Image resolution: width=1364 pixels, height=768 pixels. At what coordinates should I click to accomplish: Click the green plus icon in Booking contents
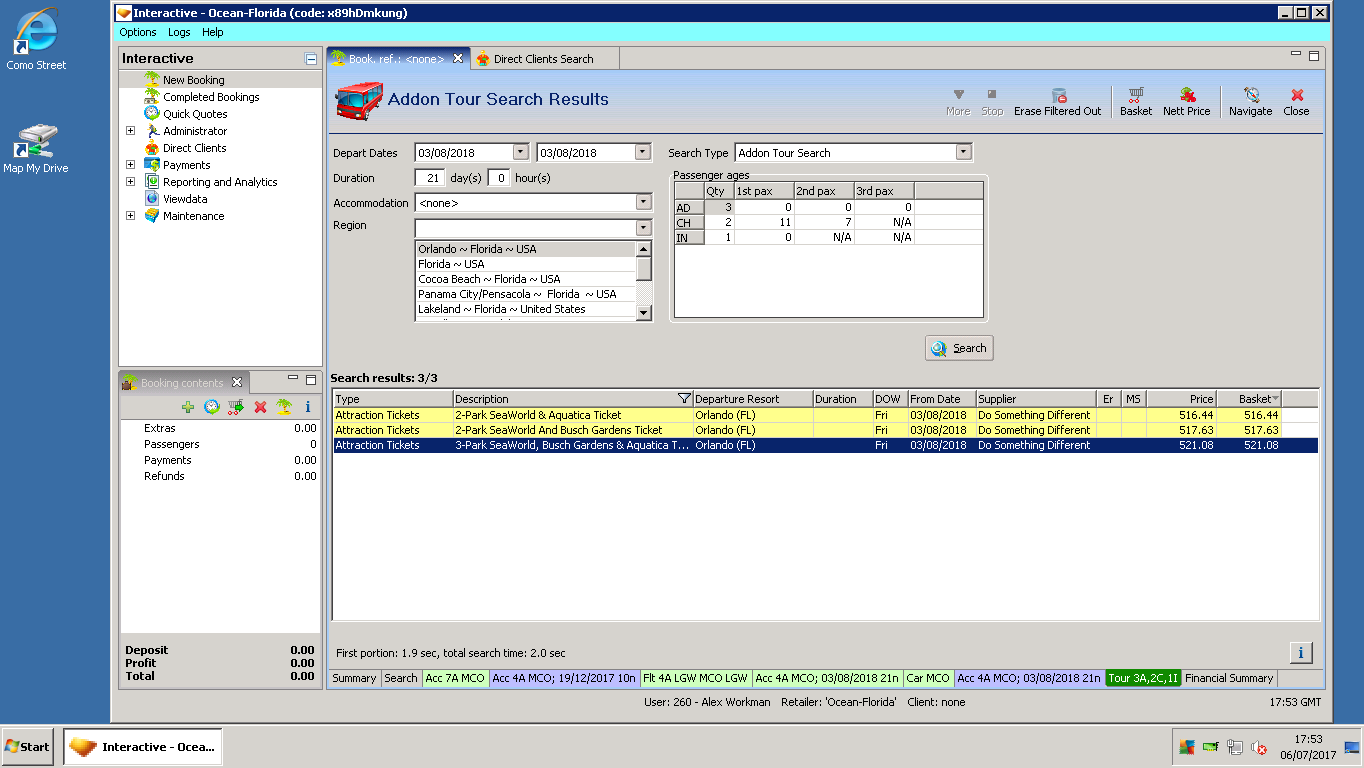coord(188,407)
